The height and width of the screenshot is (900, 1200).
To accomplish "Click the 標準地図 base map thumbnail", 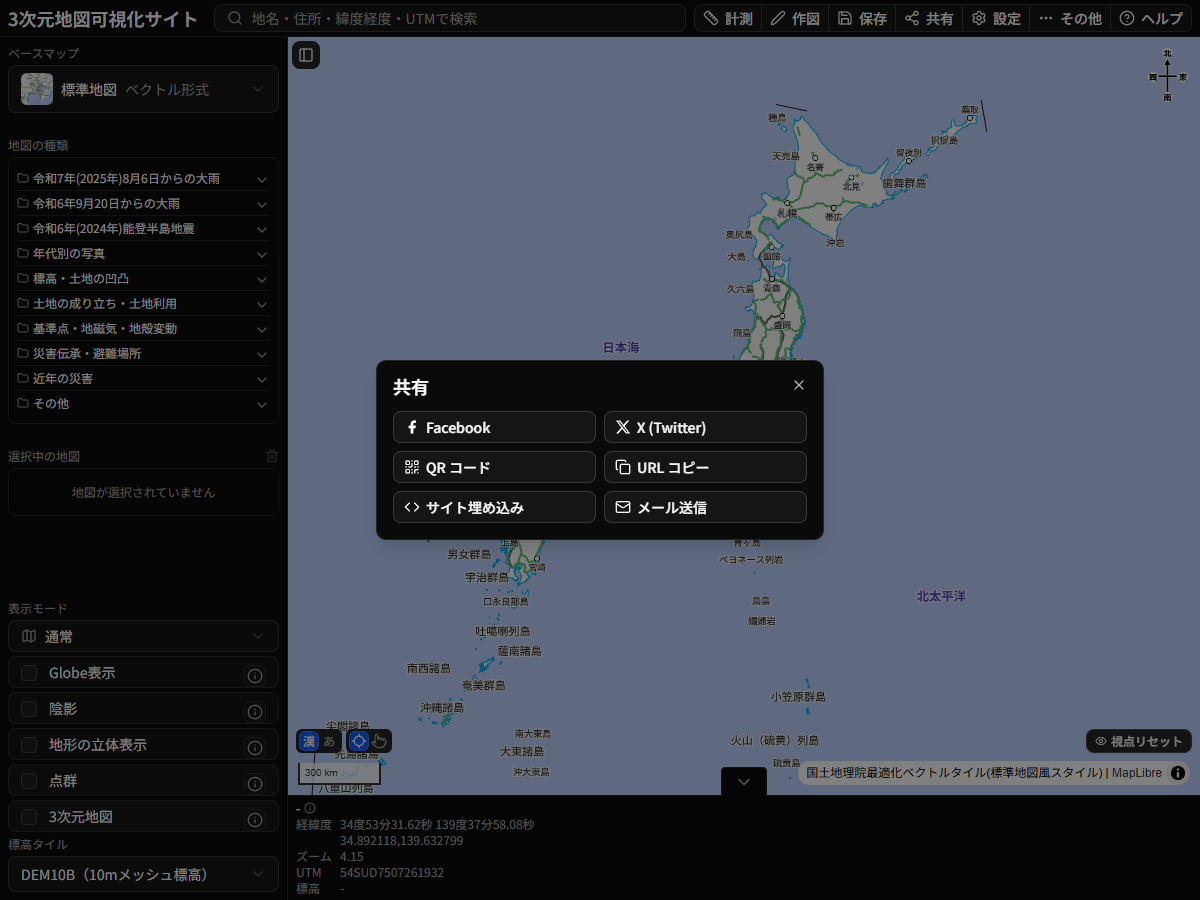I will [x=37, y=89].
